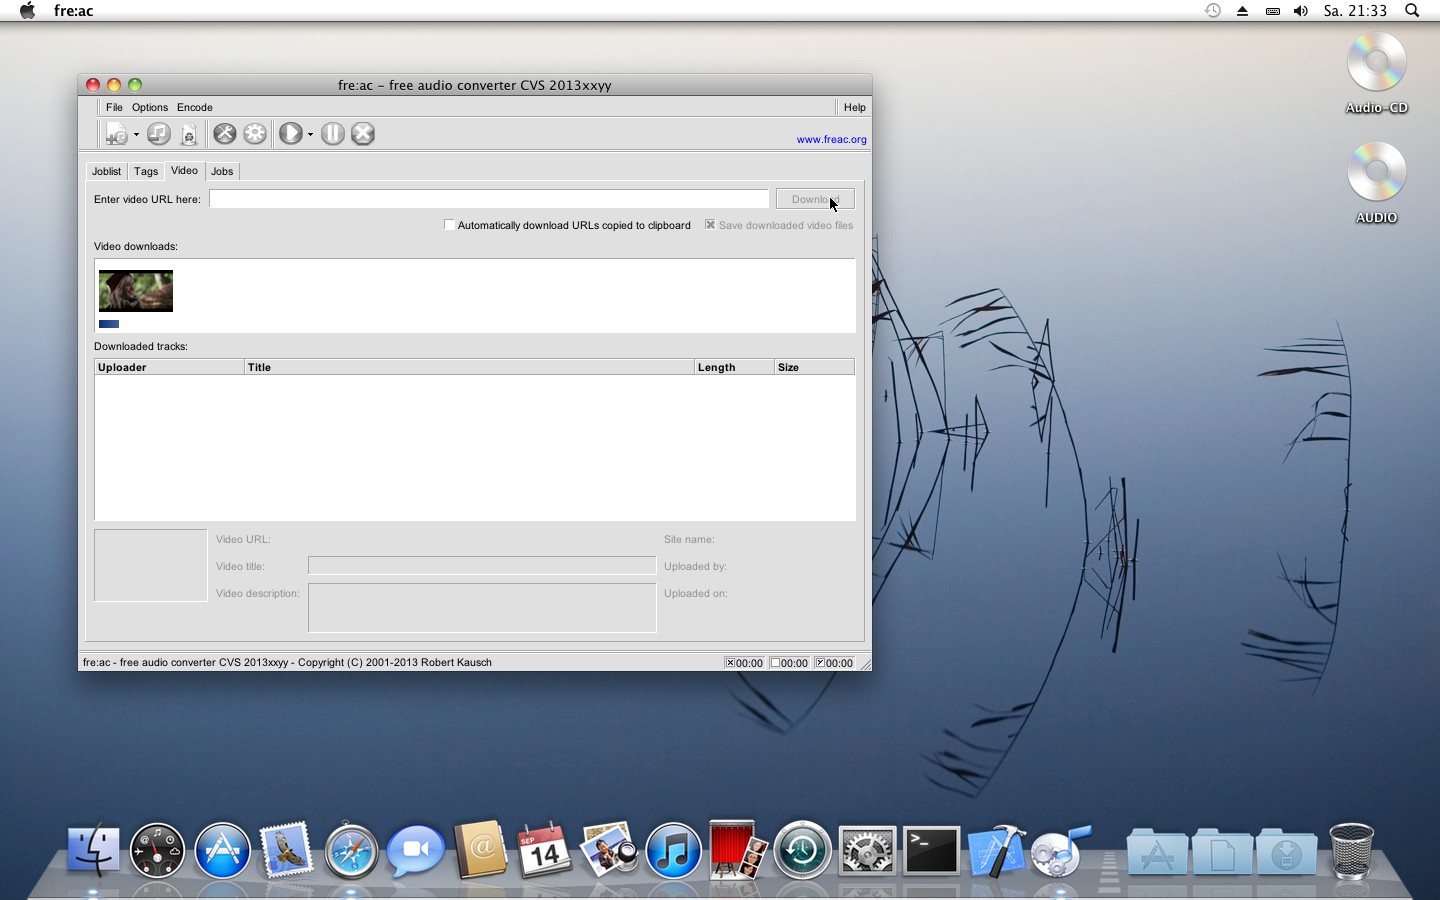Image resolution: width=1440 pixels, height=900 pixels.
Task: Open the Options menu
Action: click(150, 107)
